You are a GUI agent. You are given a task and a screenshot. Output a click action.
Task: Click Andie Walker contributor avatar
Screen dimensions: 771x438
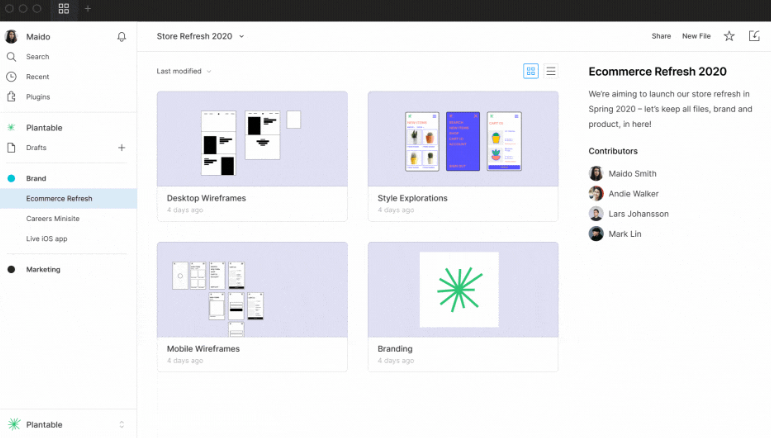[x=596, y=194]
